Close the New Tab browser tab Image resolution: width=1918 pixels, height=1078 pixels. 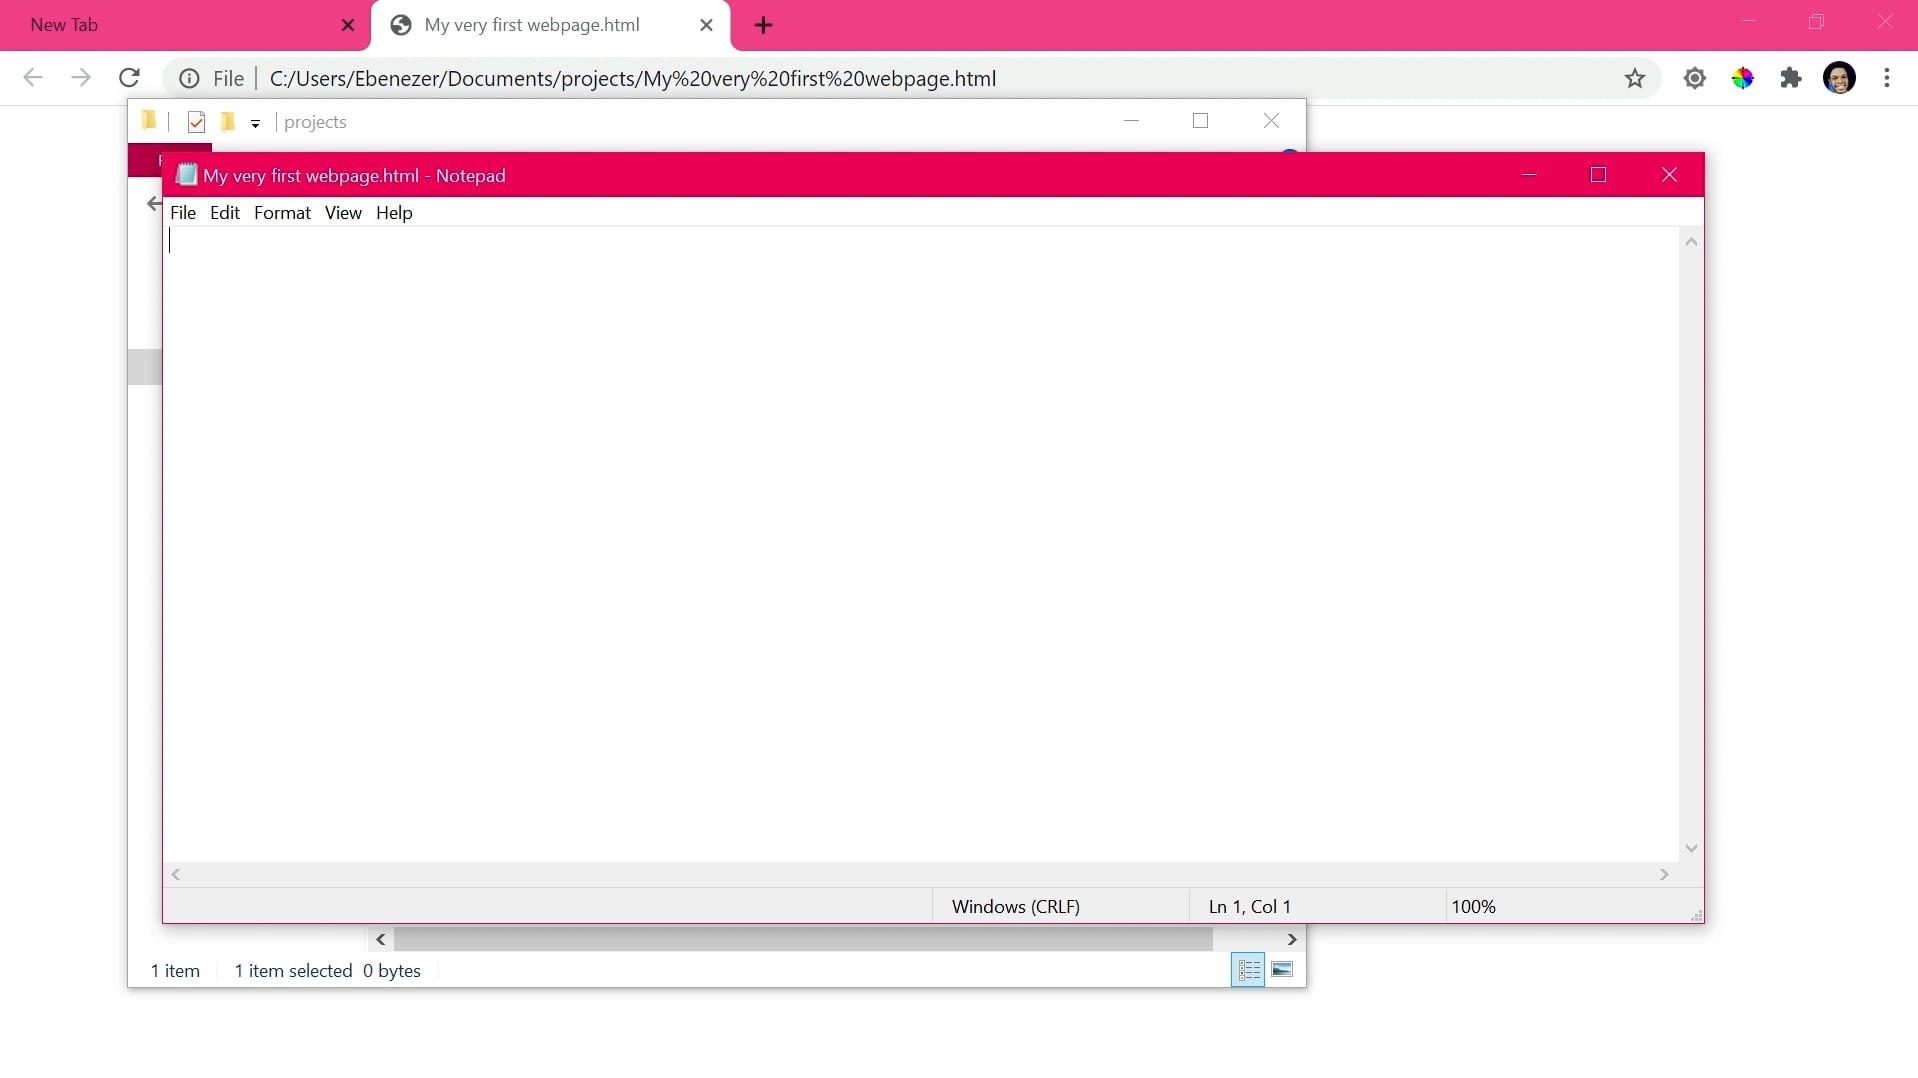pyautogui.click(x=348, y=25)
